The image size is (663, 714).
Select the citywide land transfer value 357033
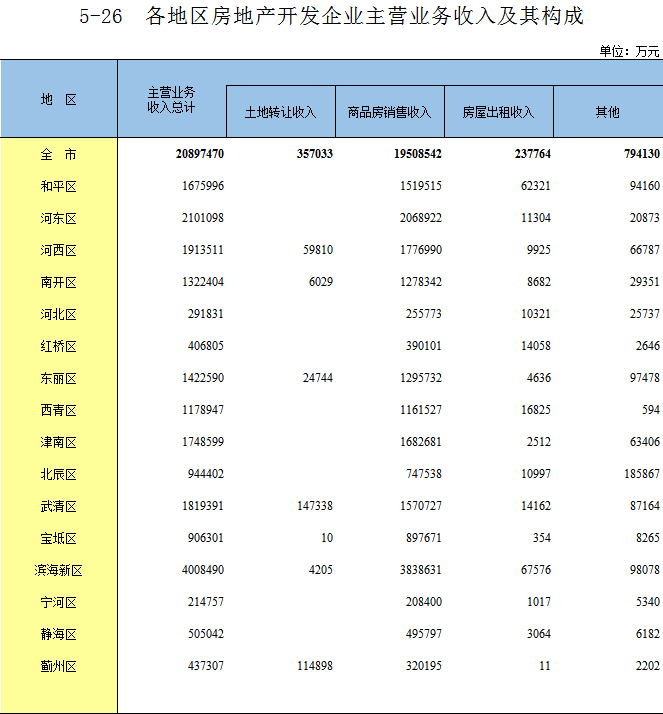[315, 154]
